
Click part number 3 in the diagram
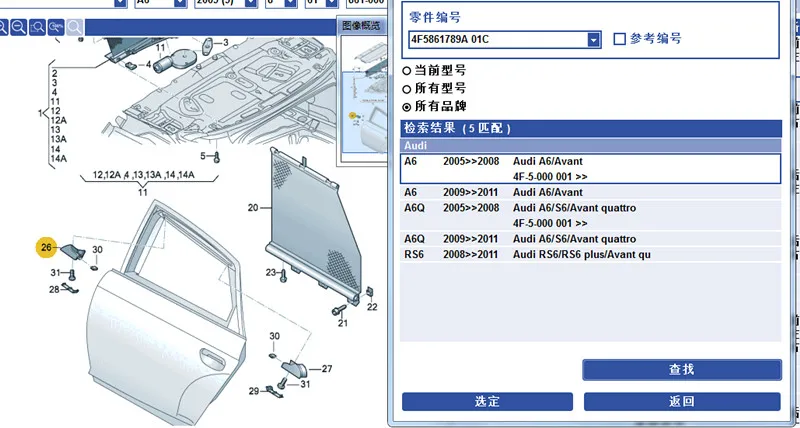226,43
